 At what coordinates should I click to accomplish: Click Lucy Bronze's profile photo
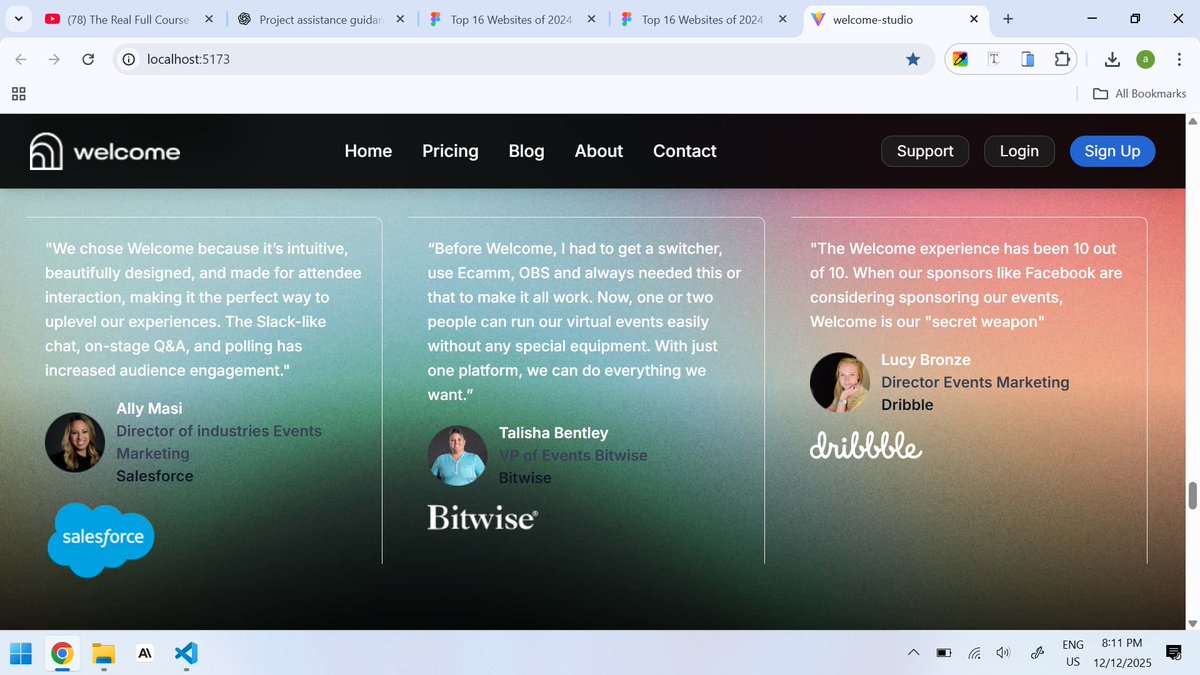click(x=840, y=382)
